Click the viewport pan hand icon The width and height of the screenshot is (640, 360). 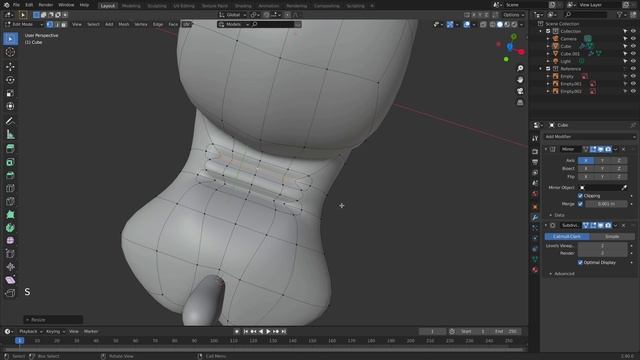520,80
